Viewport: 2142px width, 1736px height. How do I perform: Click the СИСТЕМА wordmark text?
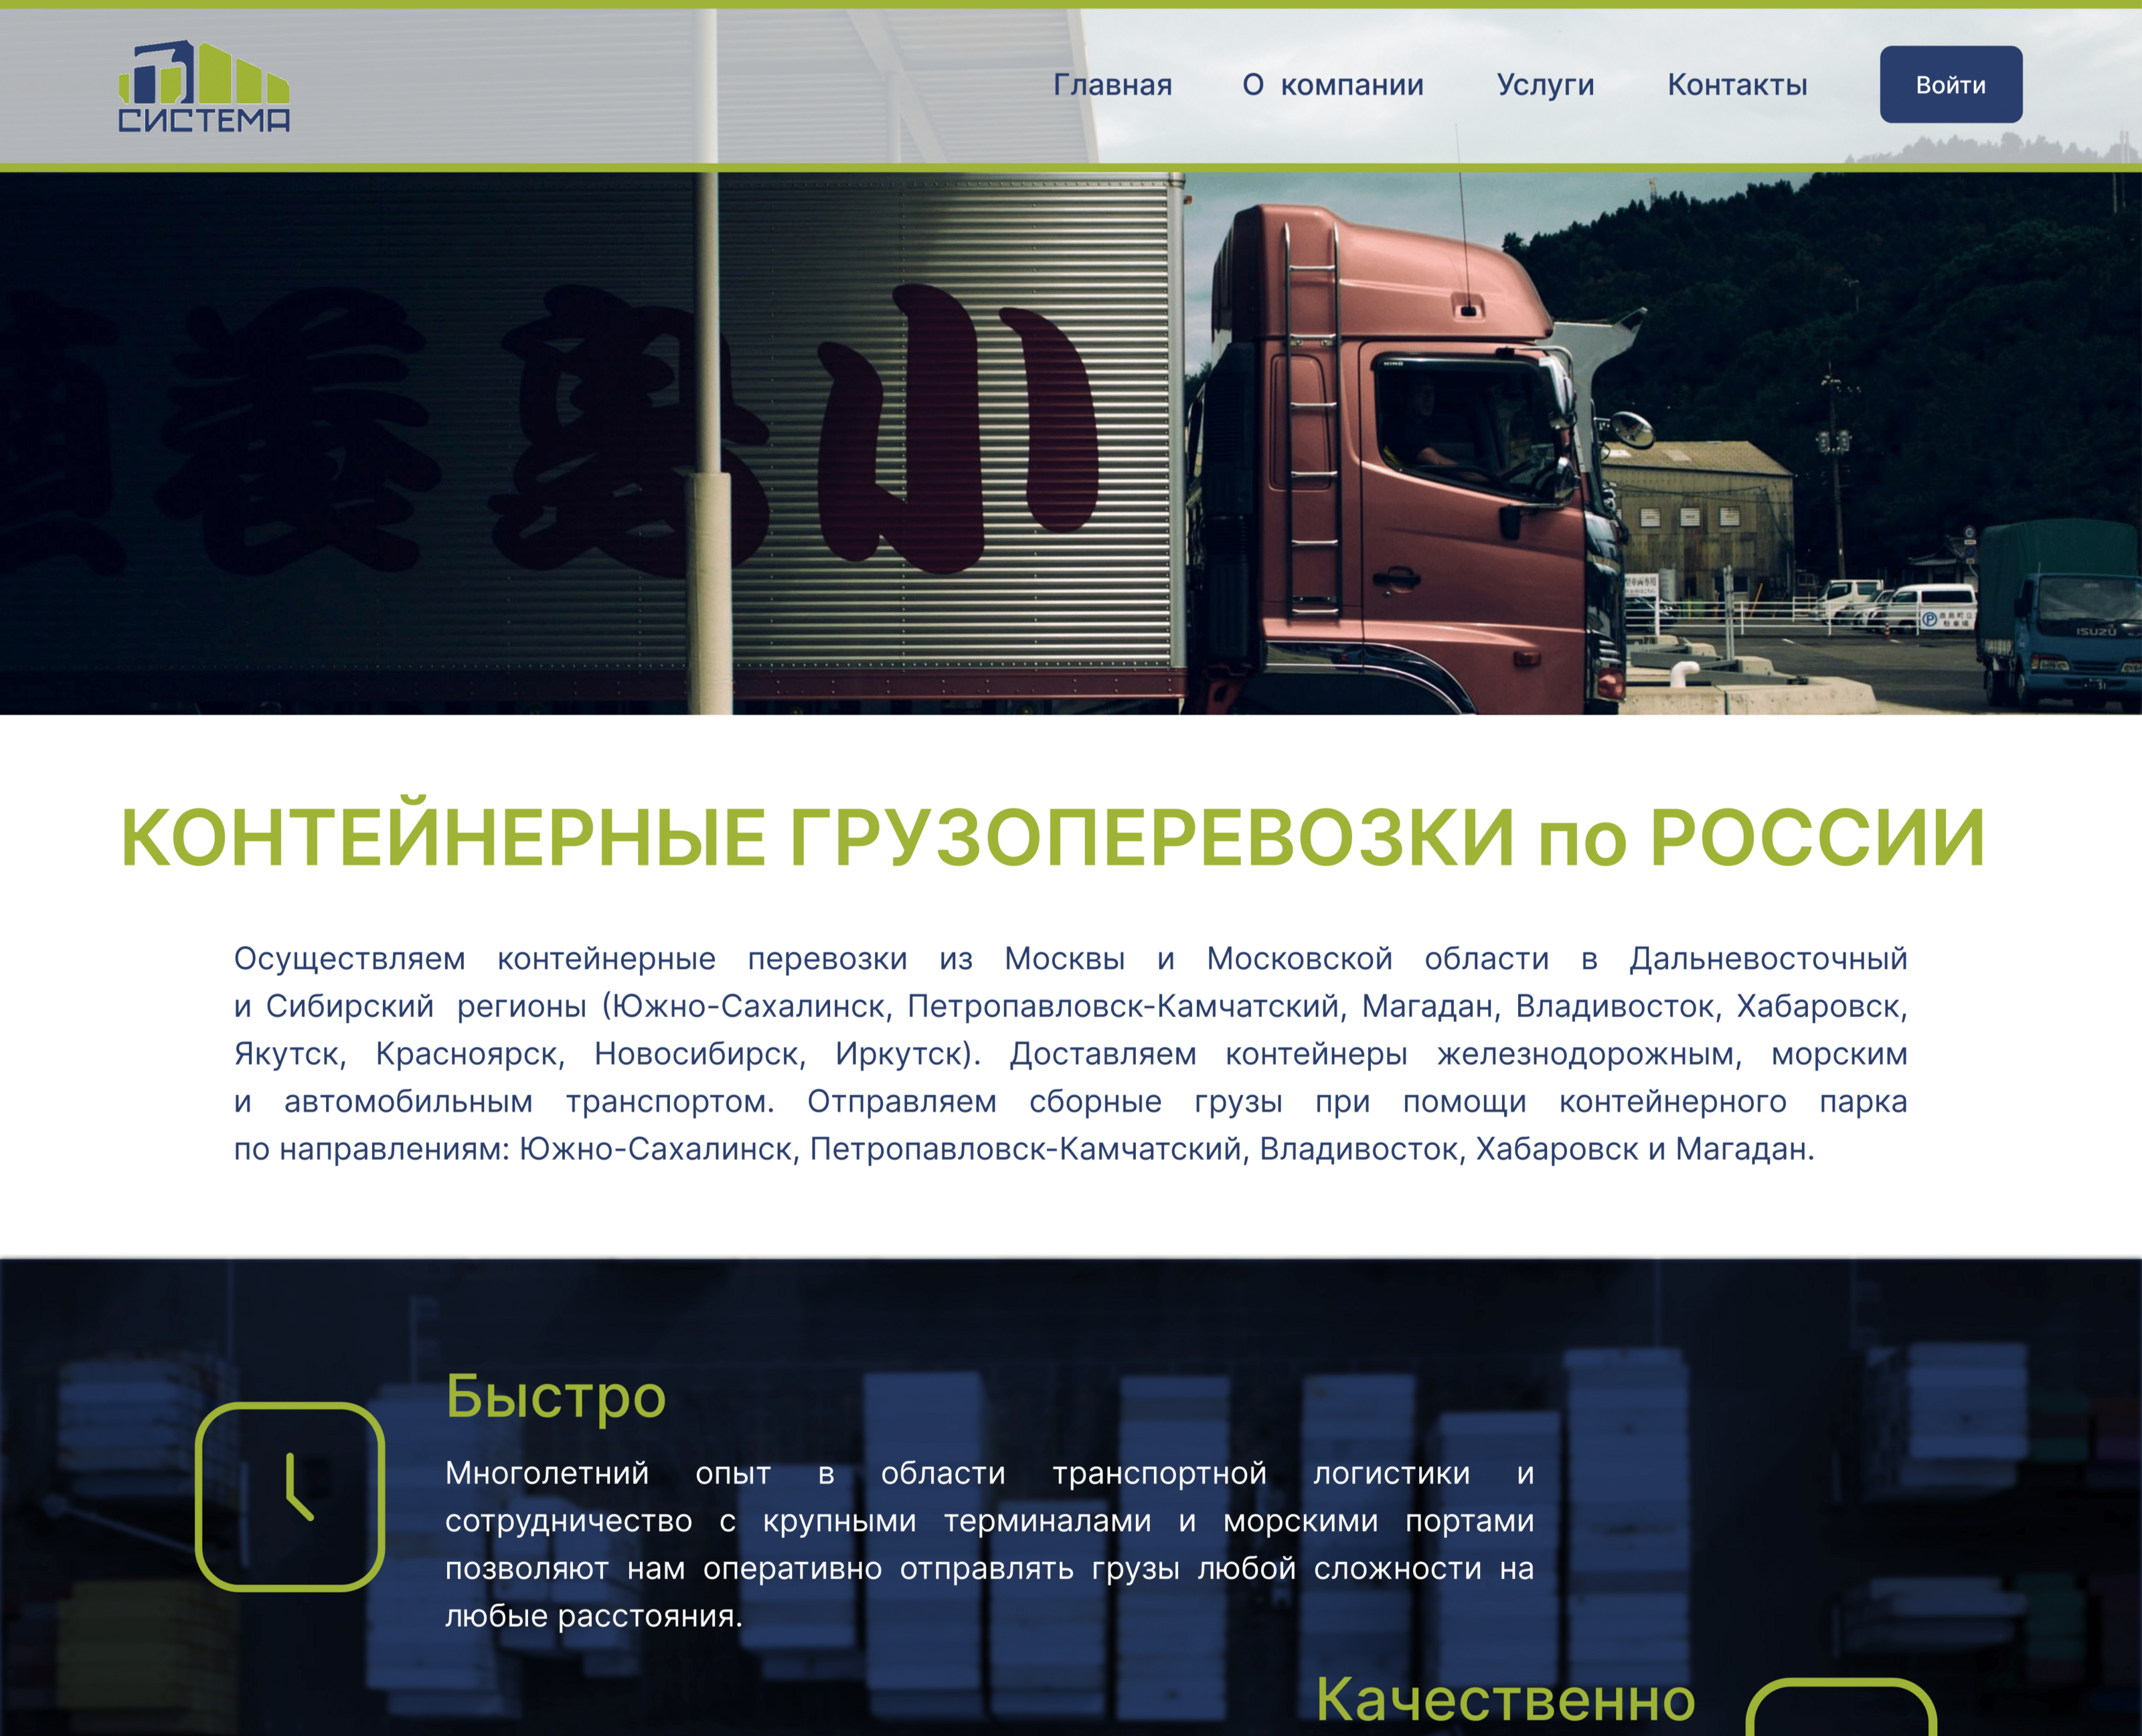point(204,121)
